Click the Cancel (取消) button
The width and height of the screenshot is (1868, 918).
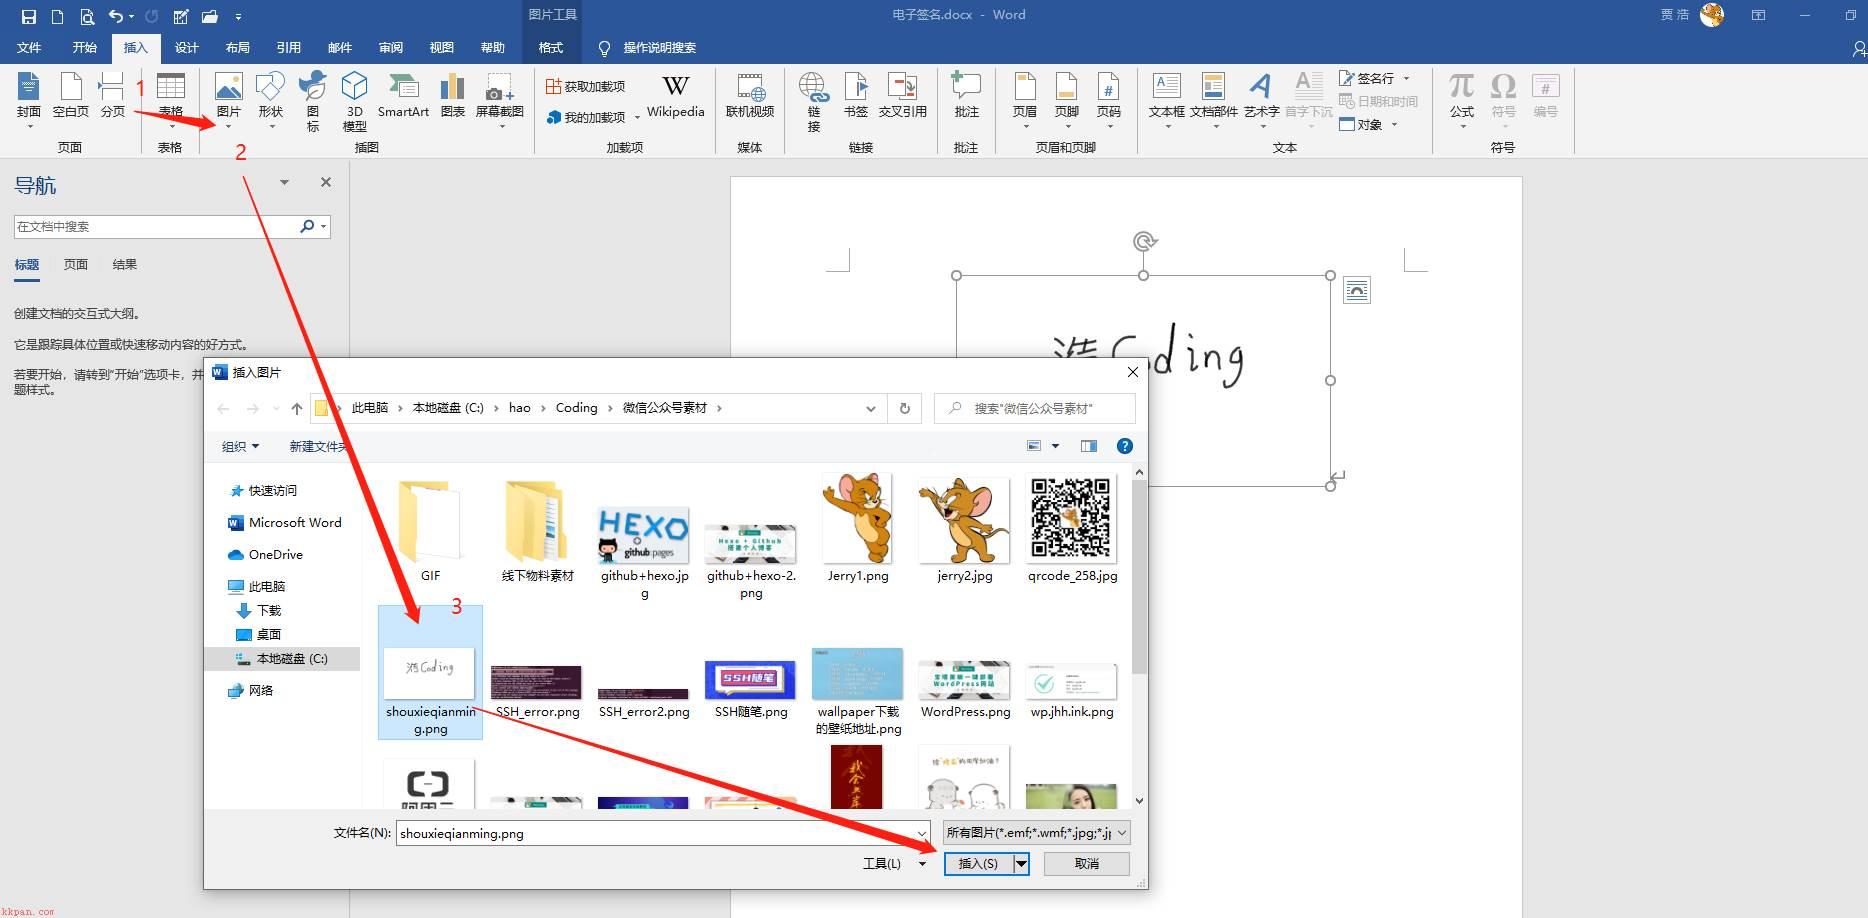pyautogui.click(x=1087, y=863)
